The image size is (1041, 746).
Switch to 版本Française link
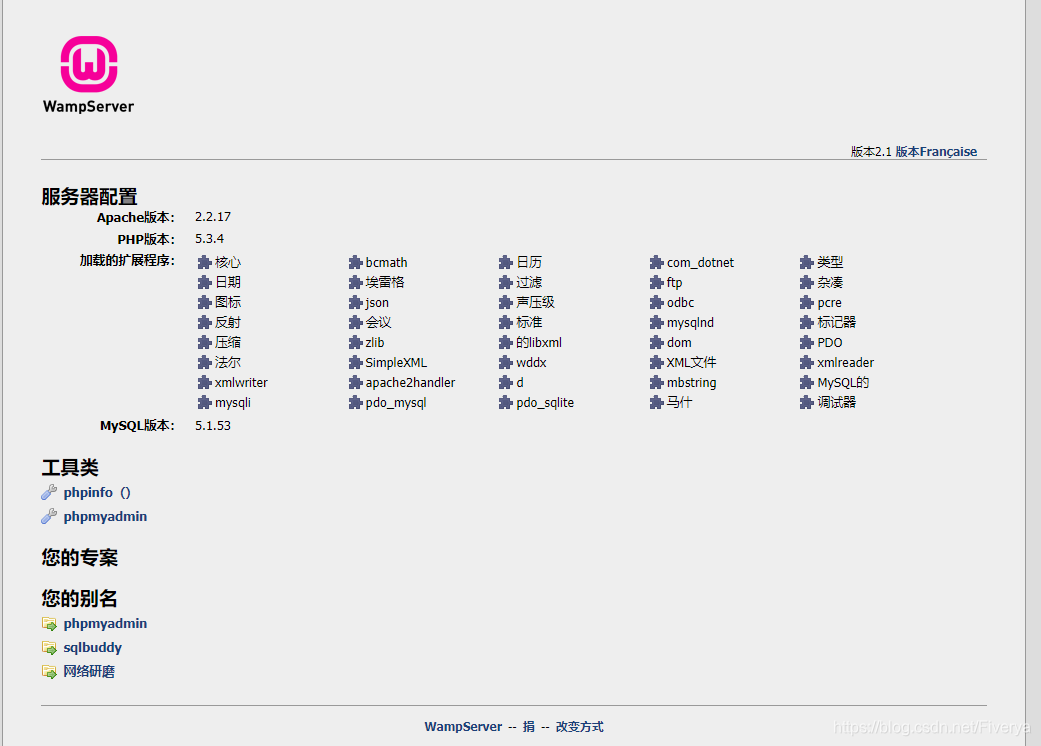(936, 151)
